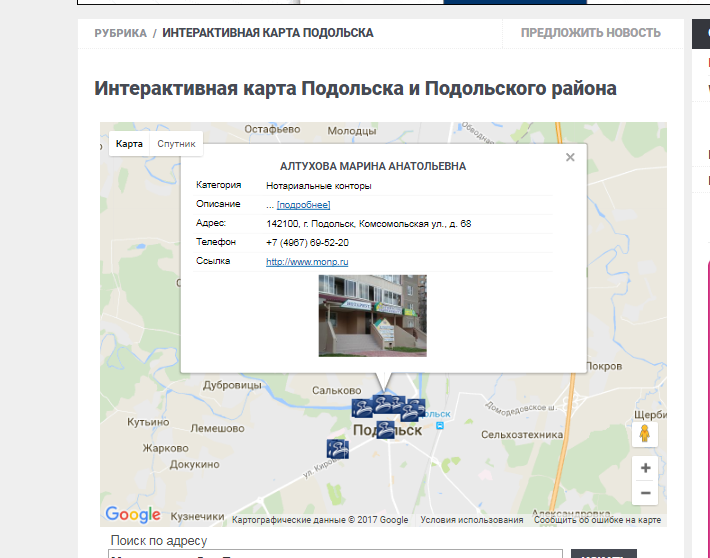Click the isolated notary marker near ул. Кирова
Image resolution: width=710 pixels, height=558 pixels.
[338, 450]
